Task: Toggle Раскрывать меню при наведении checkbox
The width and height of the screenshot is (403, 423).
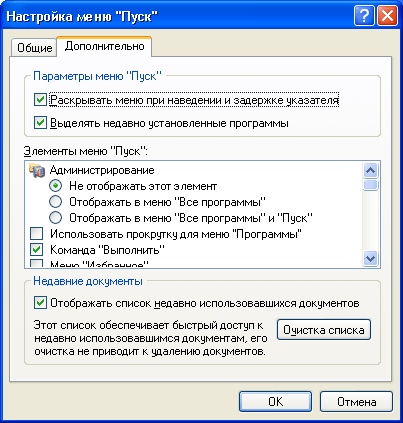Action: (x=40, y=100)
